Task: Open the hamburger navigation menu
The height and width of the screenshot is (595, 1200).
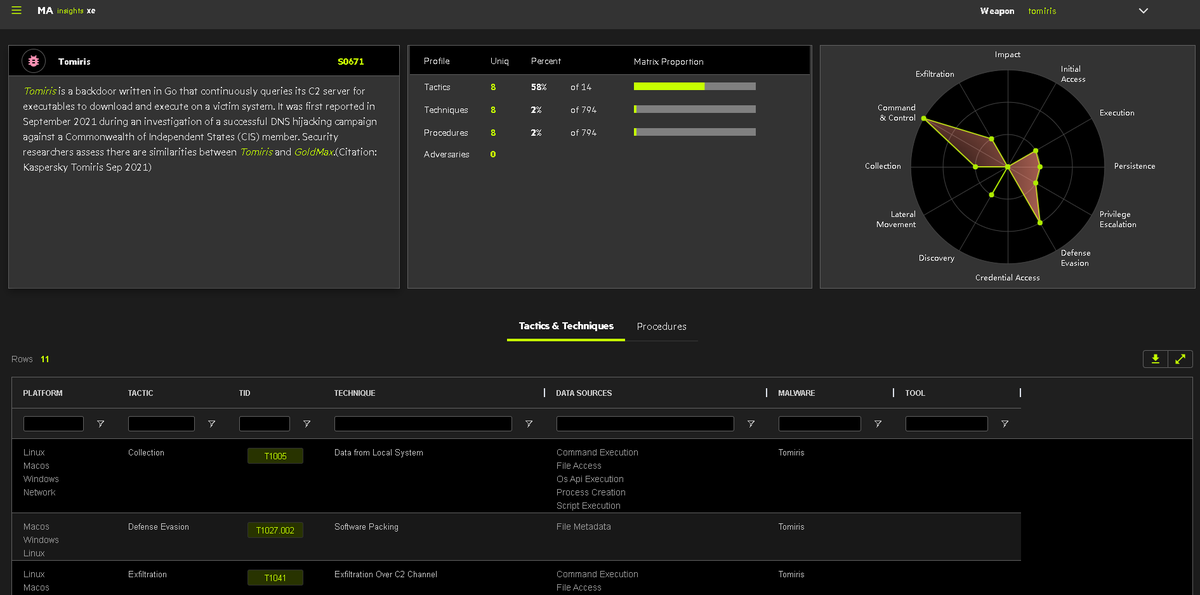Action: (x=16, y=10)
